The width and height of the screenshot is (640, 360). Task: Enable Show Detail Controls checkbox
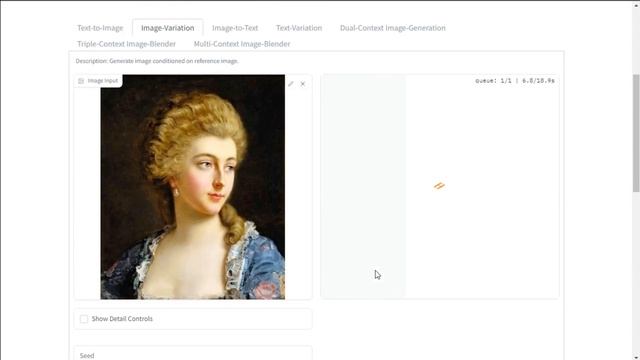(84, 319)
